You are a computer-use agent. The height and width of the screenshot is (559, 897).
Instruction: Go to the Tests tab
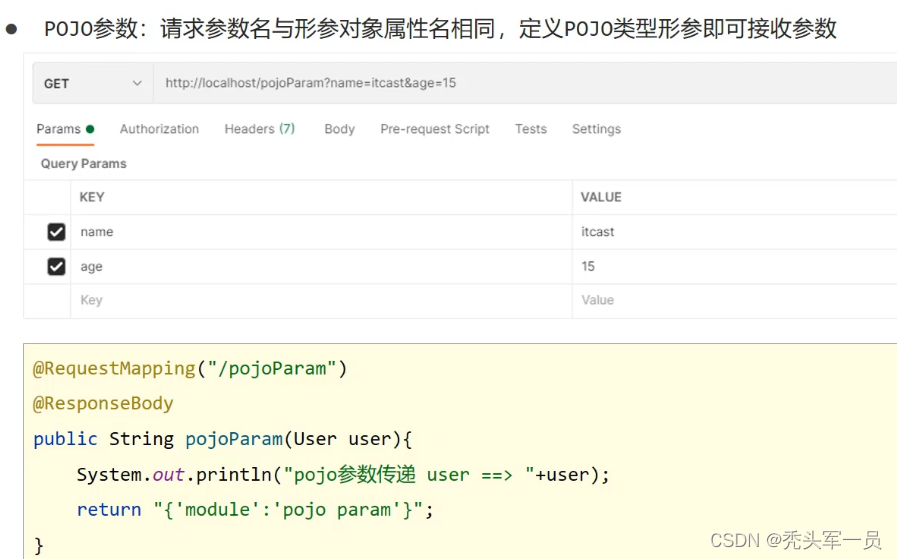click(x=530, y=129)
